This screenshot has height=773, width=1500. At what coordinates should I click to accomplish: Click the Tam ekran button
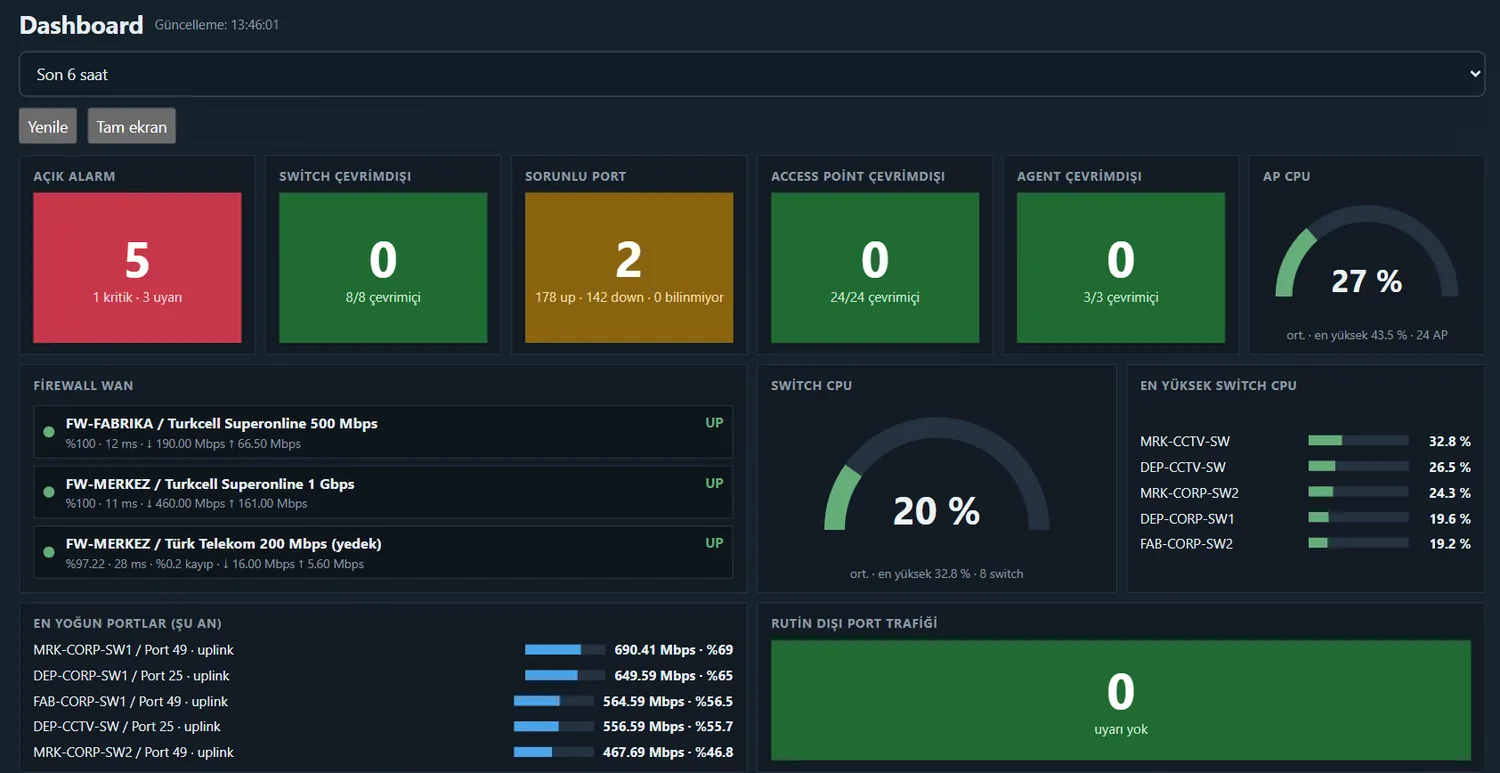132,126
